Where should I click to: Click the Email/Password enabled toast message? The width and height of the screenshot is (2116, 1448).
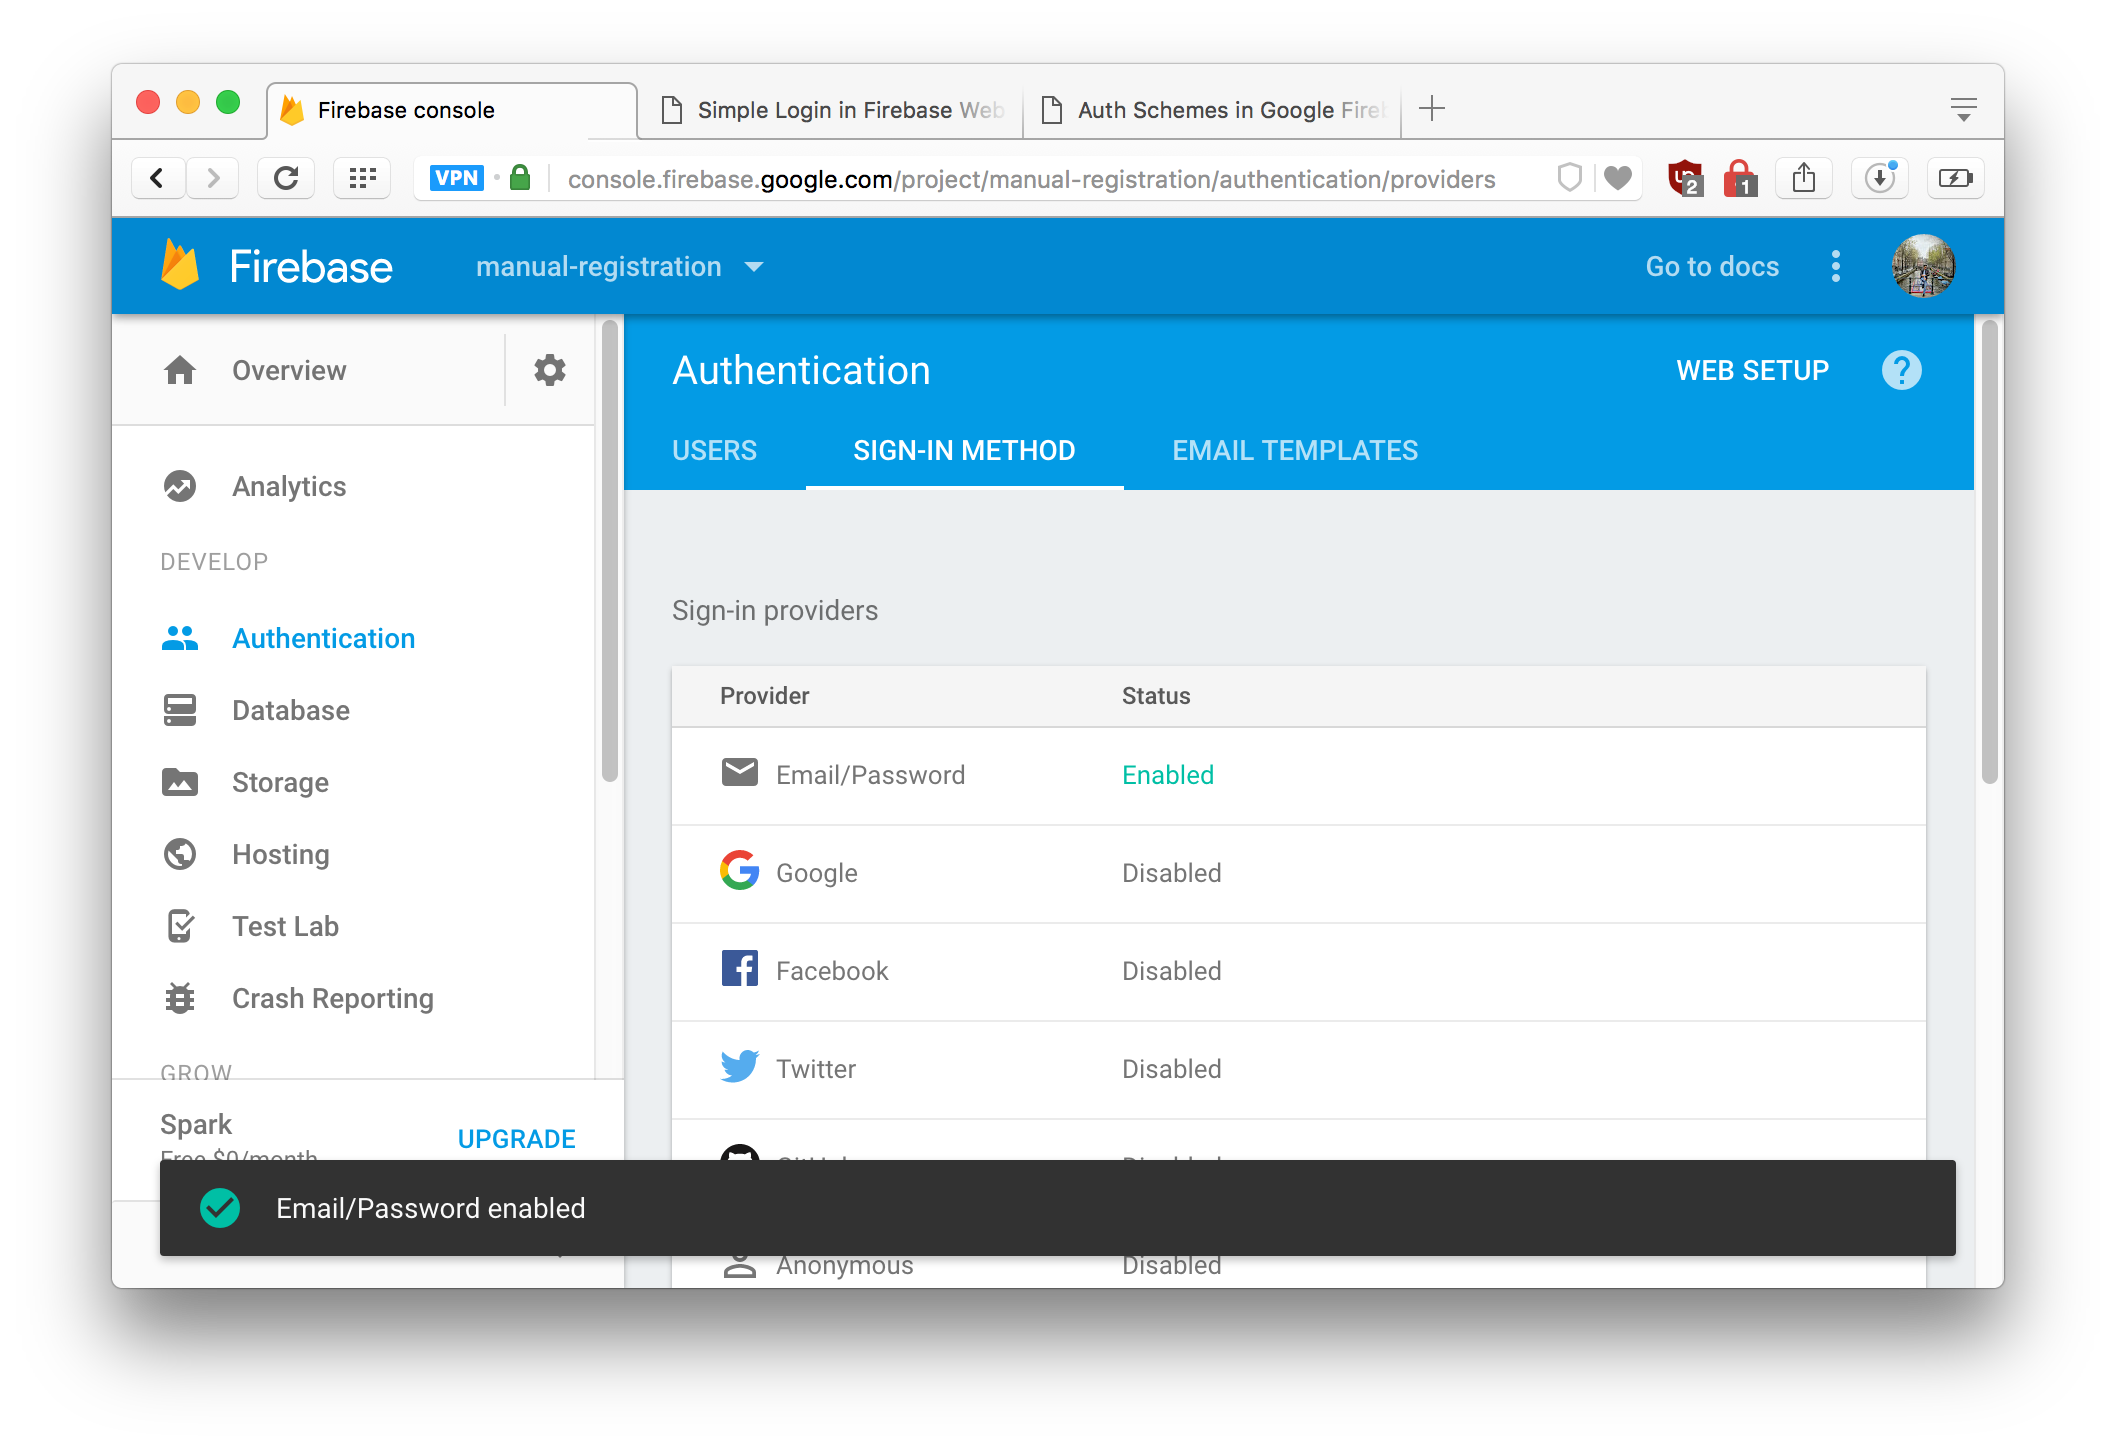click(1057, 1208)
